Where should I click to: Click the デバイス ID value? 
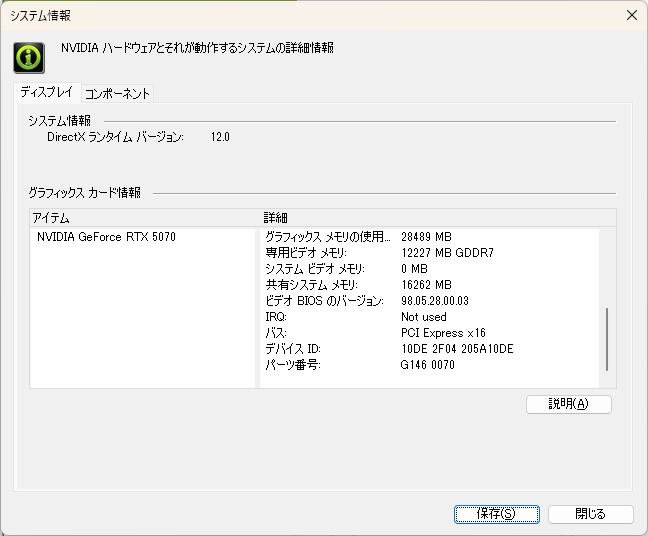pyautogui.click(x=457, y=349)
